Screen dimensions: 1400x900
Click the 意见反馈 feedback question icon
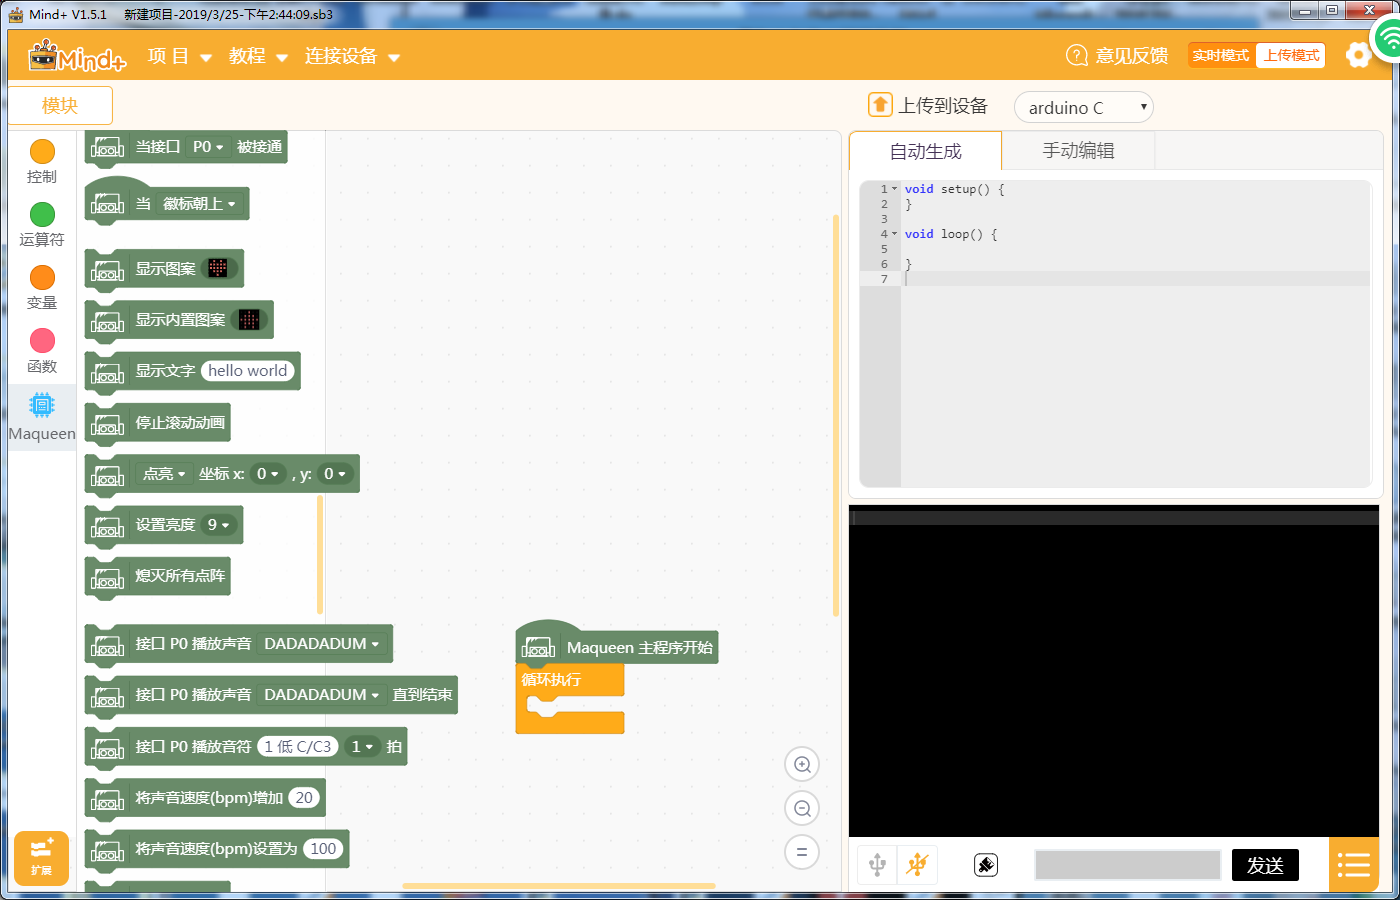(x=1077, y=55)
